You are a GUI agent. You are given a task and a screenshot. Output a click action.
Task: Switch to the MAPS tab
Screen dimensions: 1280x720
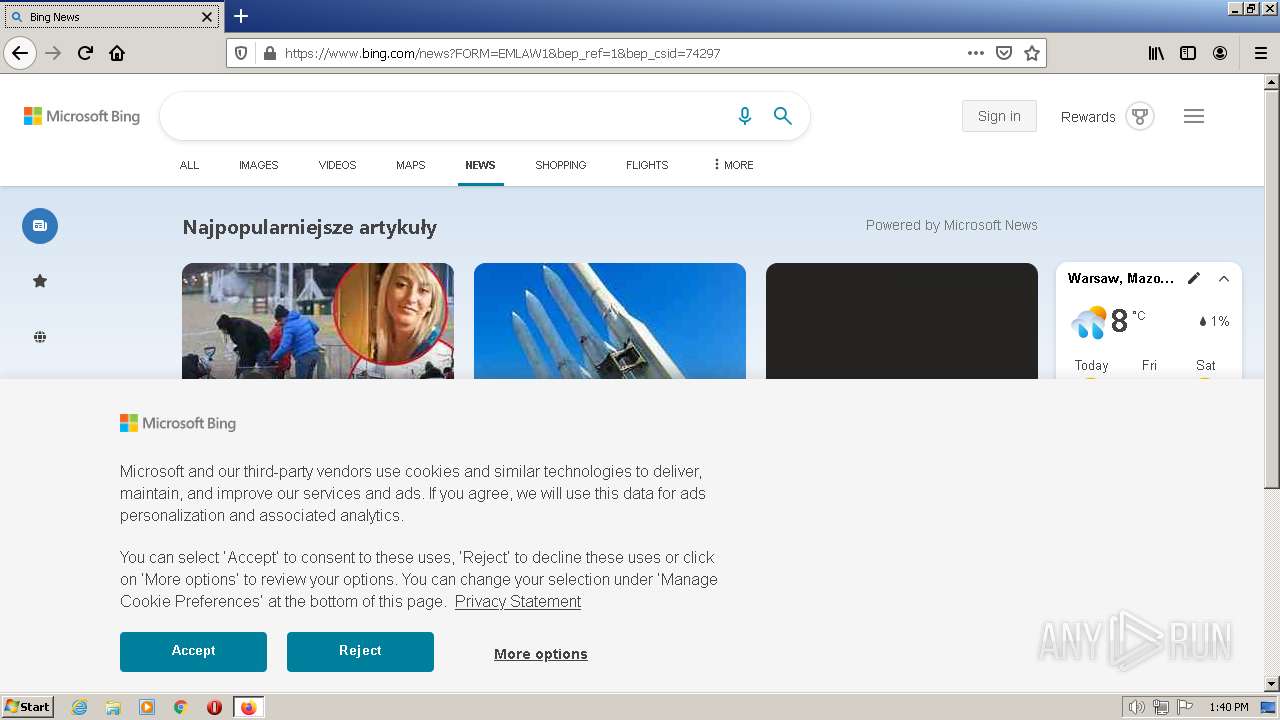click(410, 165)
